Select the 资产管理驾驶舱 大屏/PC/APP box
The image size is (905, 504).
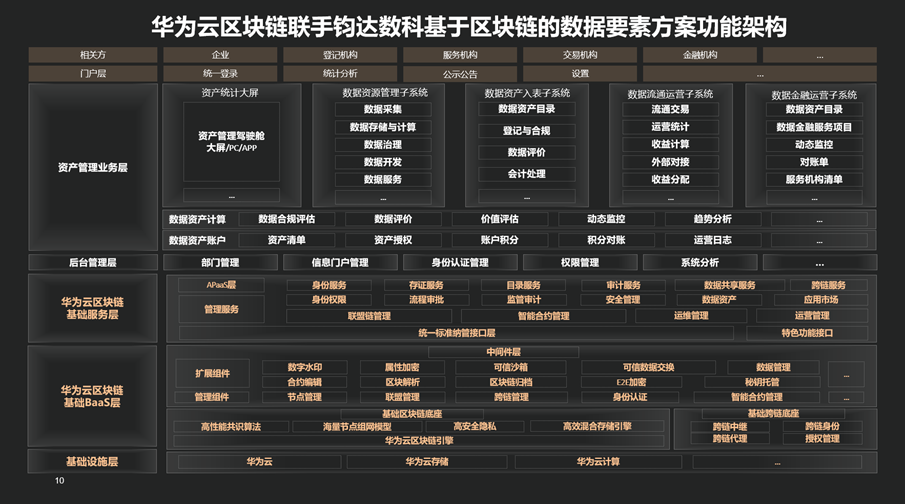(x=231, y=141)
